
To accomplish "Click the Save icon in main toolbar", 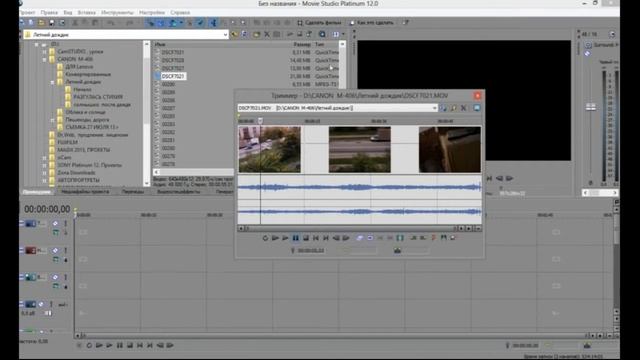I will tap(52, 23).
